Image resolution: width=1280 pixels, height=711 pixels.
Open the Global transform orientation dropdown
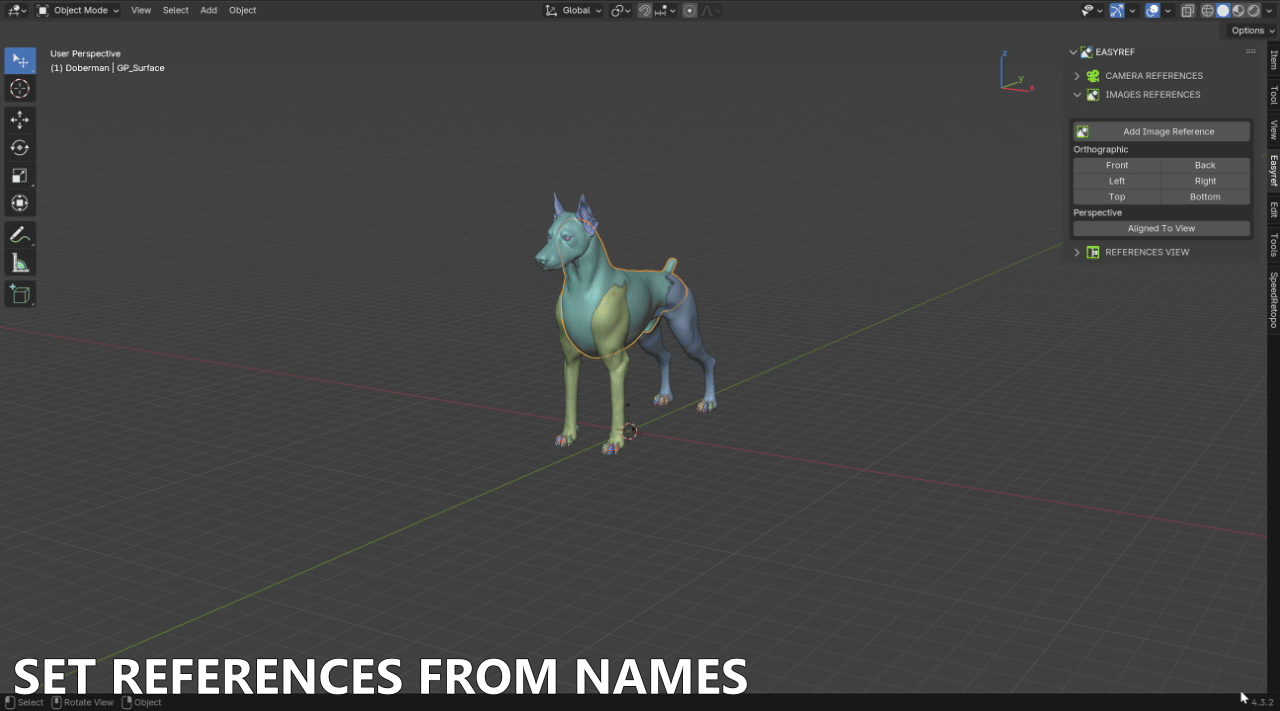click(573, 10)
